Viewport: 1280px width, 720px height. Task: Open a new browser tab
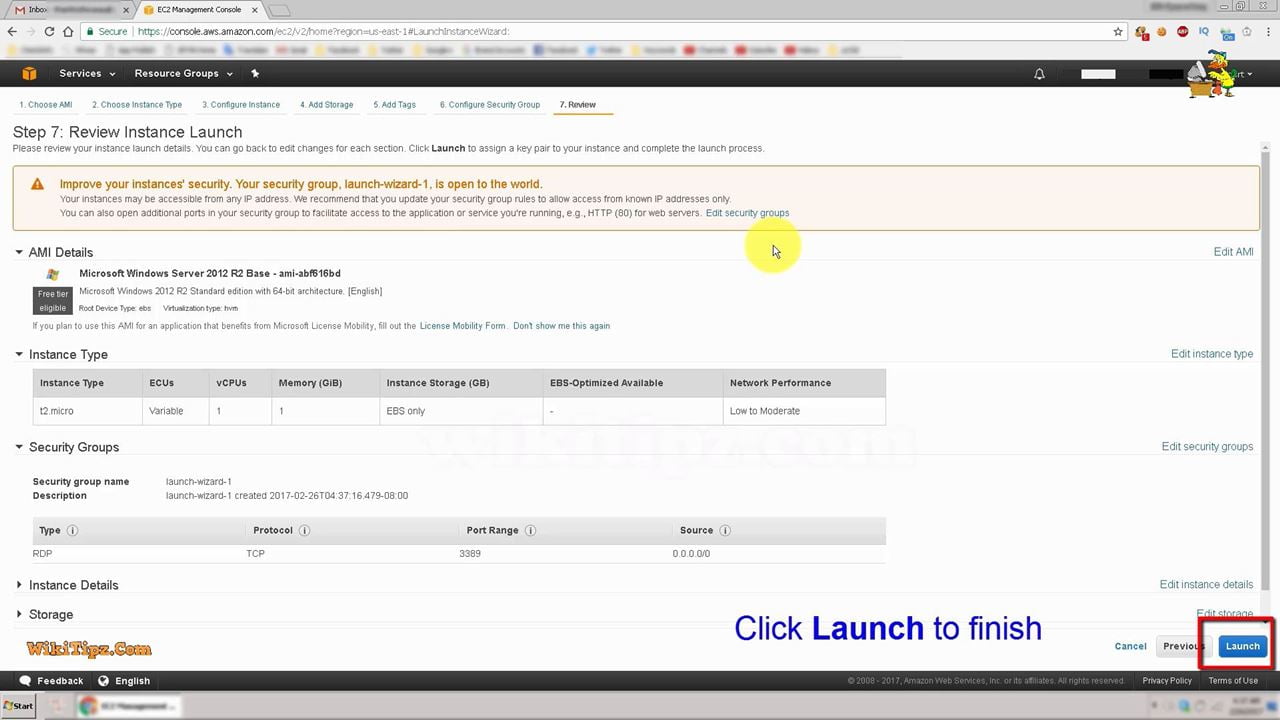click(279, 11)
